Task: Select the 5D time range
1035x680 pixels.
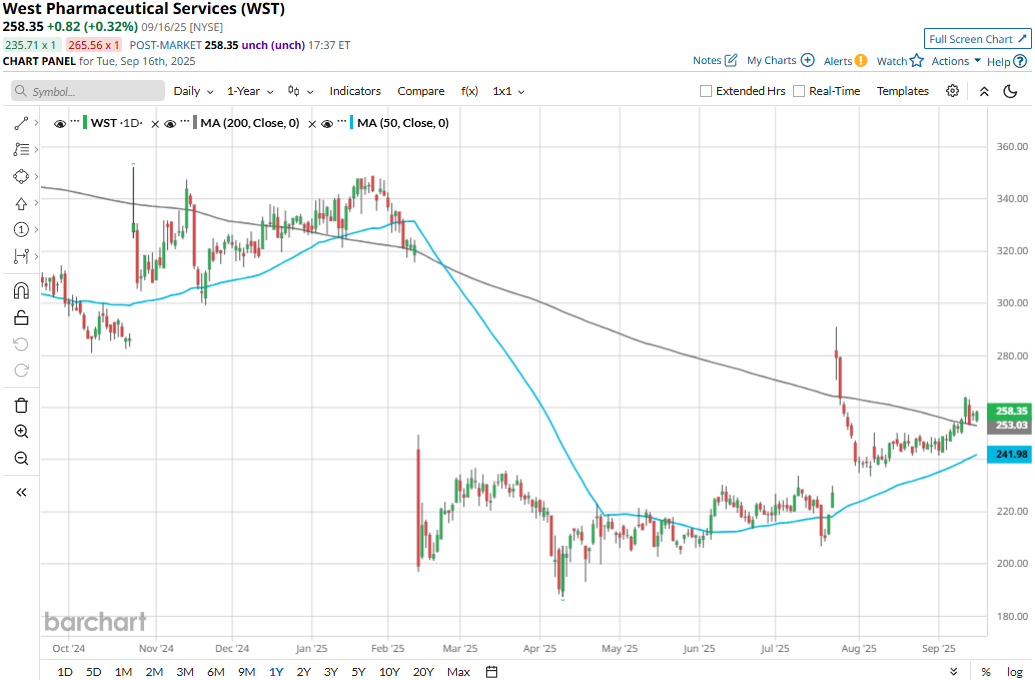Action: tap(94, 671)
